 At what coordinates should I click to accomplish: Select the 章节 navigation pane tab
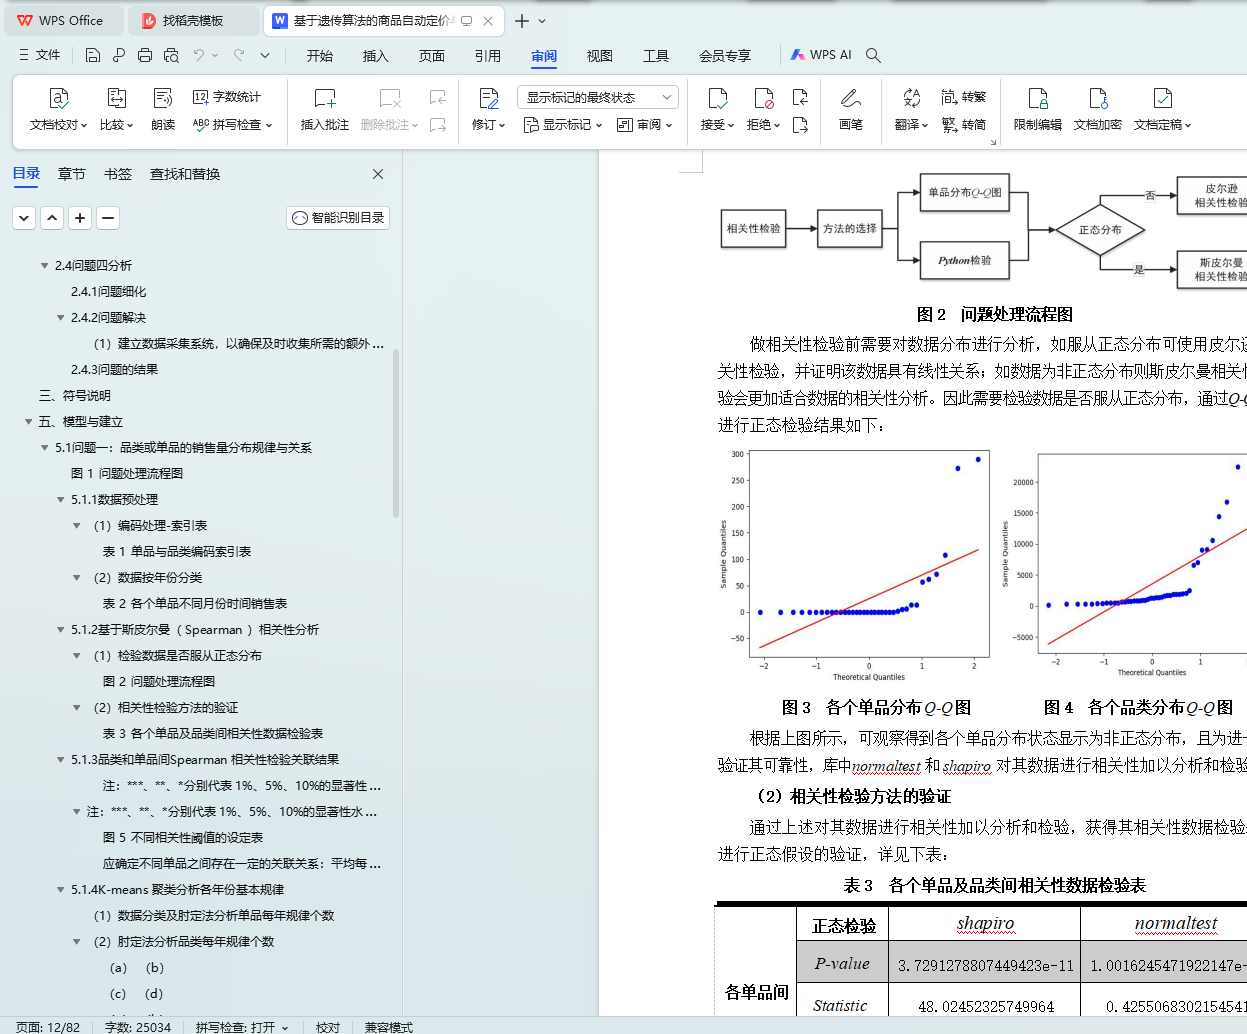(x=72, y=174)
